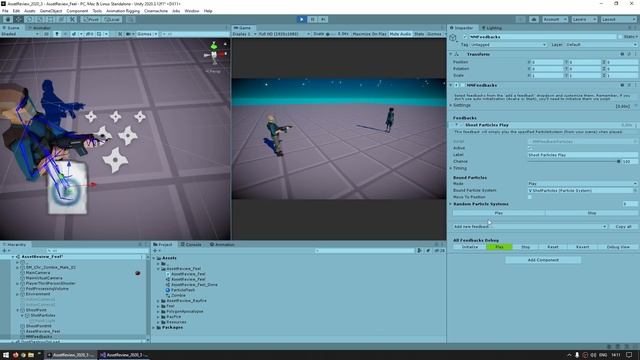Image resolution: width=640 pixels, height=360 pixels.
Task: Open the Layout dropdown
Action: [618, 19]
